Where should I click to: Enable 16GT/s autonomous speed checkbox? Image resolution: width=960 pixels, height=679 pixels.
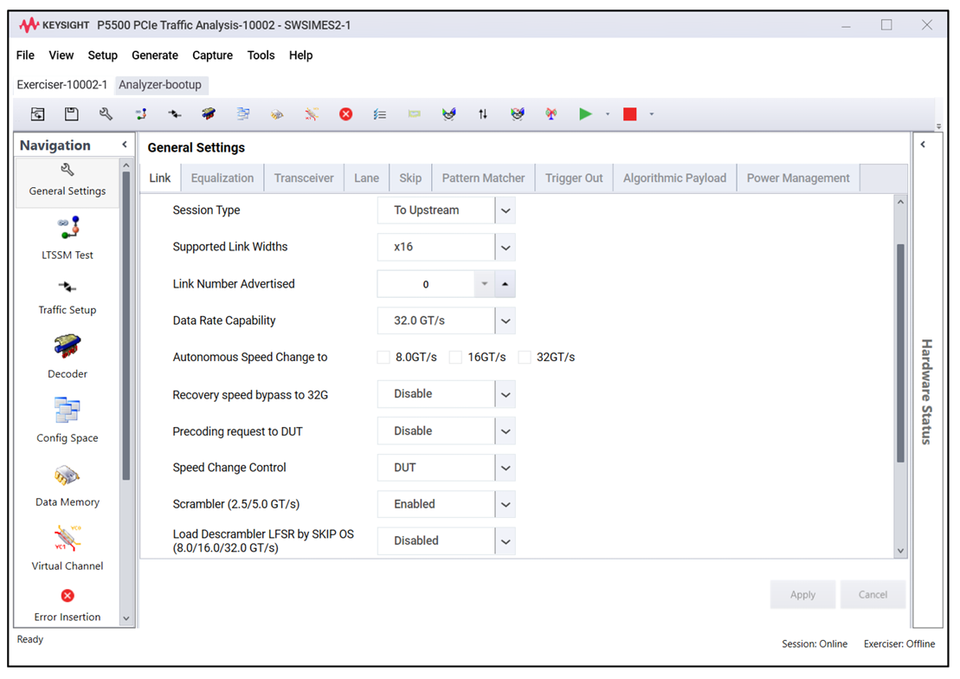(456, 357)
